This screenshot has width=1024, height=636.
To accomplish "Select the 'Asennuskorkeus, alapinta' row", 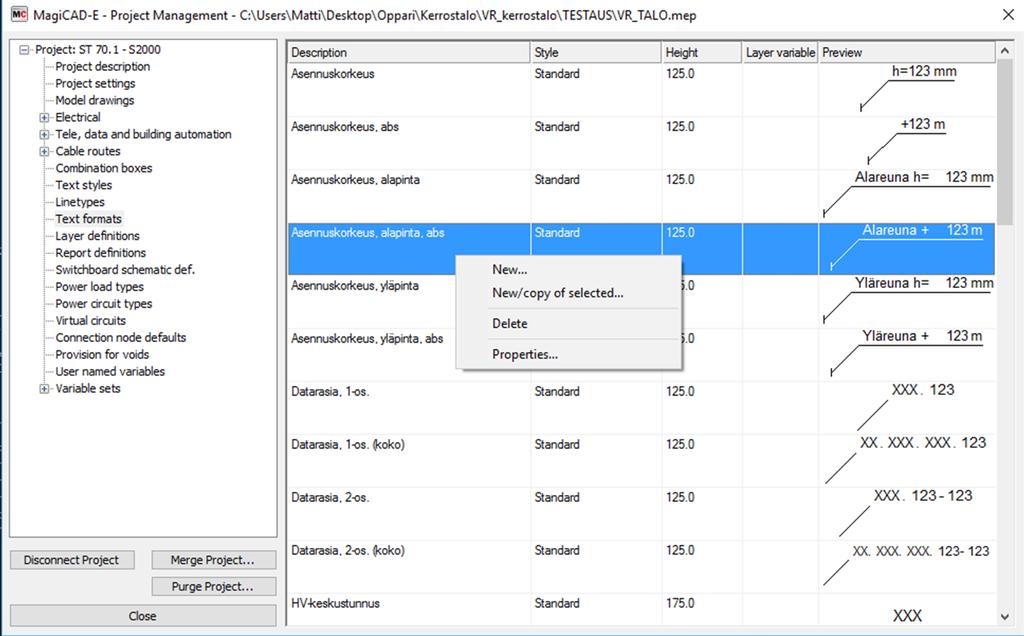I will coord(642,196).
